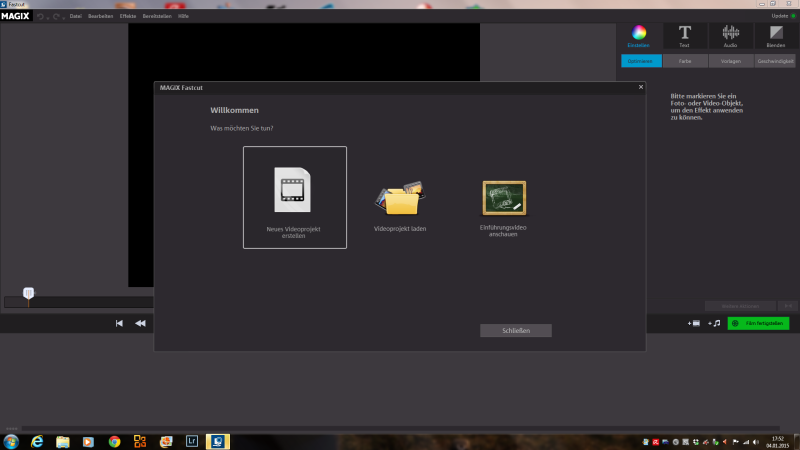Viewport: 800px width, 450px height.
Task: Click the green Film fertigstellen button
Action: tap(758, 323)
